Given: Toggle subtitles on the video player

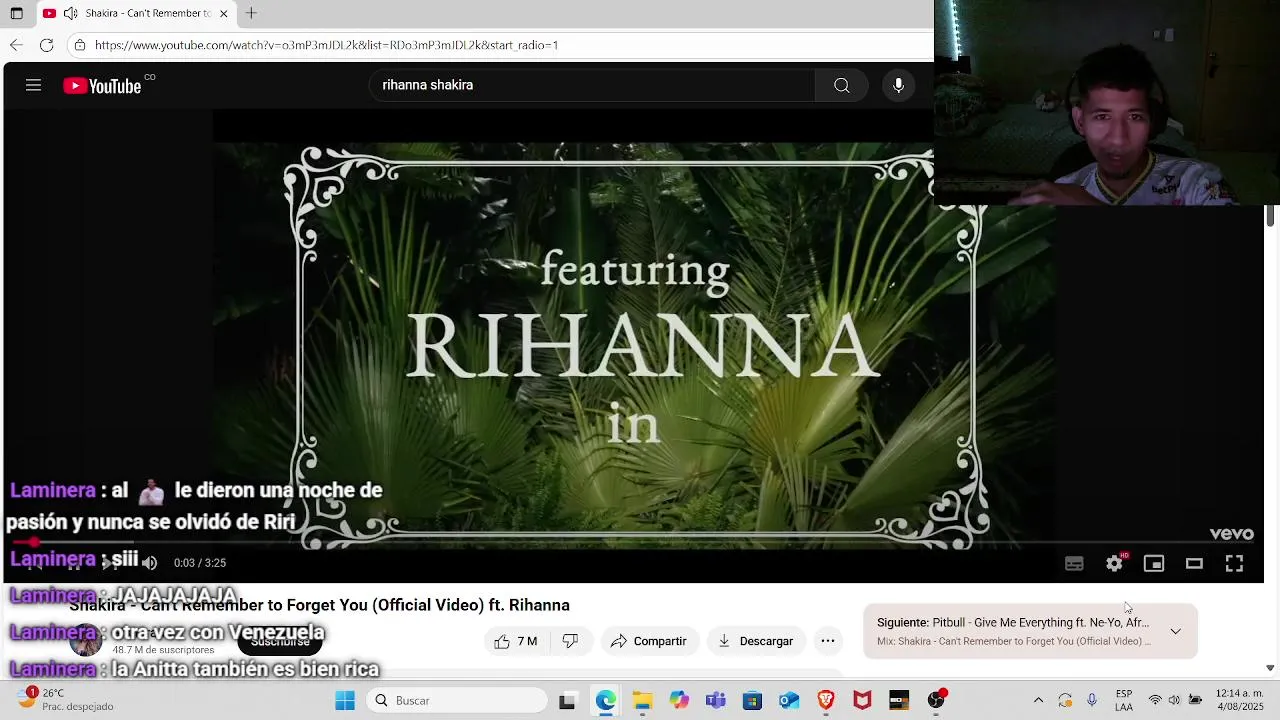Looking at the screenshot, I should (1074, 564).
